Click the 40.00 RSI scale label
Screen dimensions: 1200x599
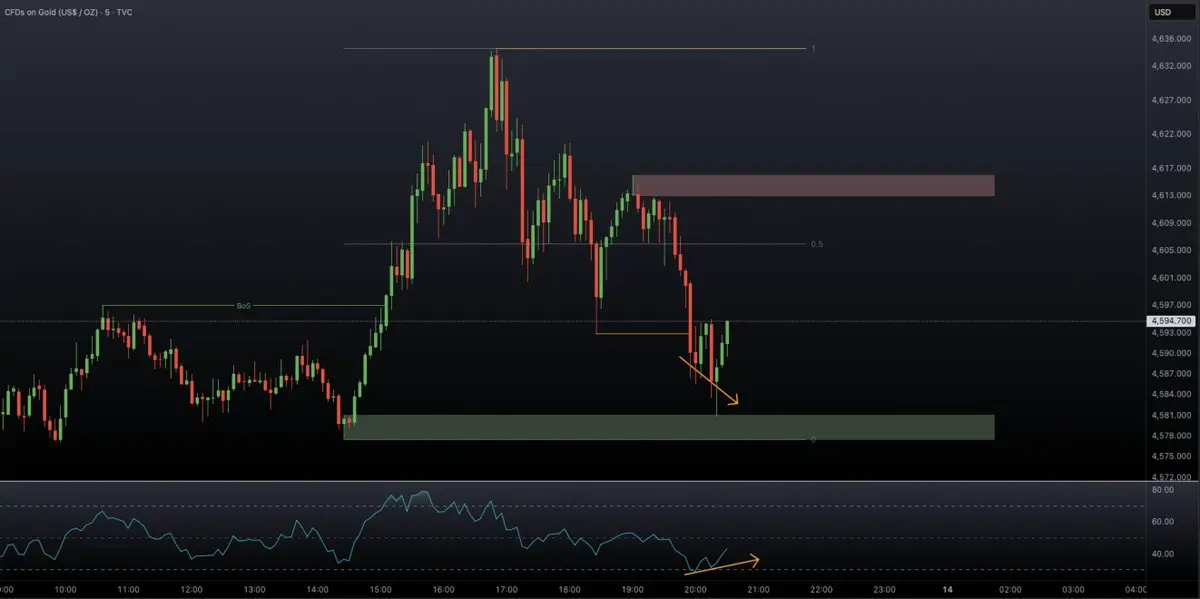point(1162,554)
